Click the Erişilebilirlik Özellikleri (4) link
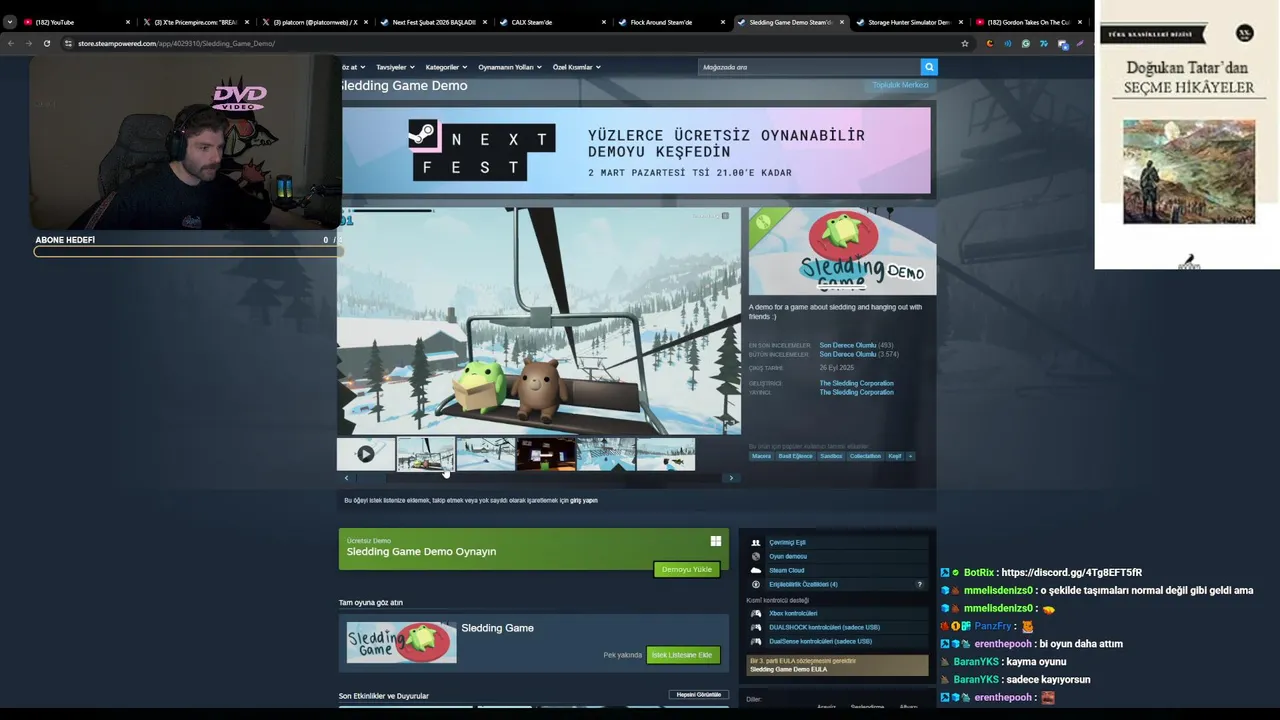This screenshot has height=720, width=1280. pyautogui.click(x=803, y=584)
